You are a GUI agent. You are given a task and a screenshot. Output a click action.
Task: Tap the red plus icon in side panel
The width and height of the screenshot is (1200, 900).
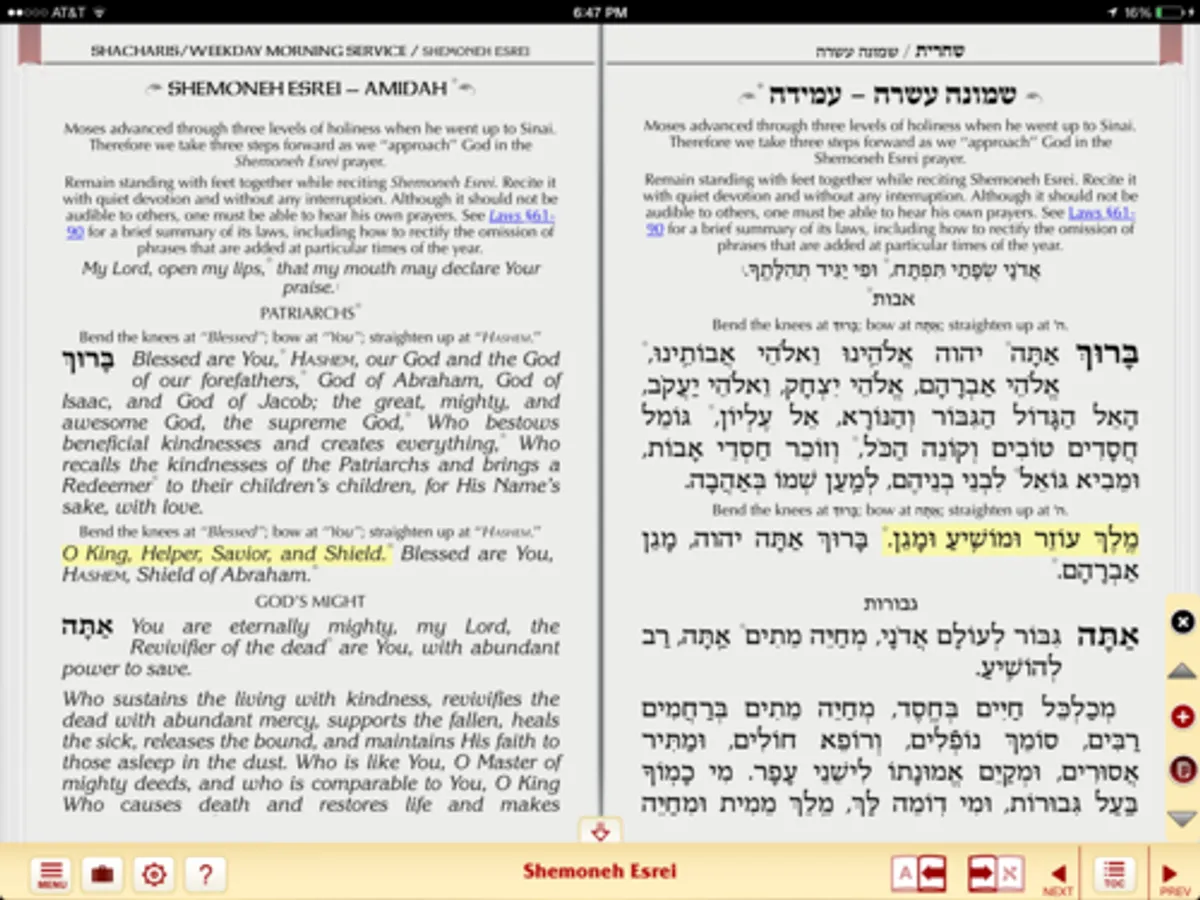[x=1182, y=717]
